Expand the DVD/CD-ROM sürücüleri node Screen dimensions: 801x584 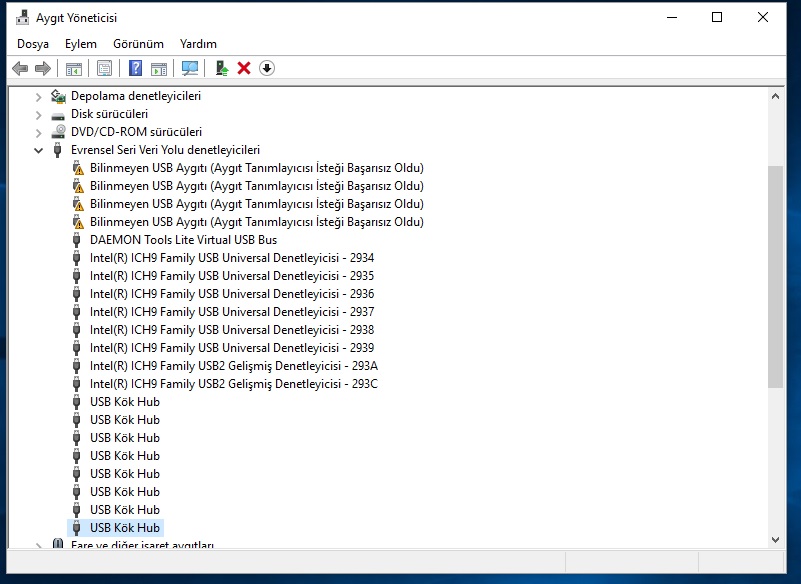click(39, 132)
